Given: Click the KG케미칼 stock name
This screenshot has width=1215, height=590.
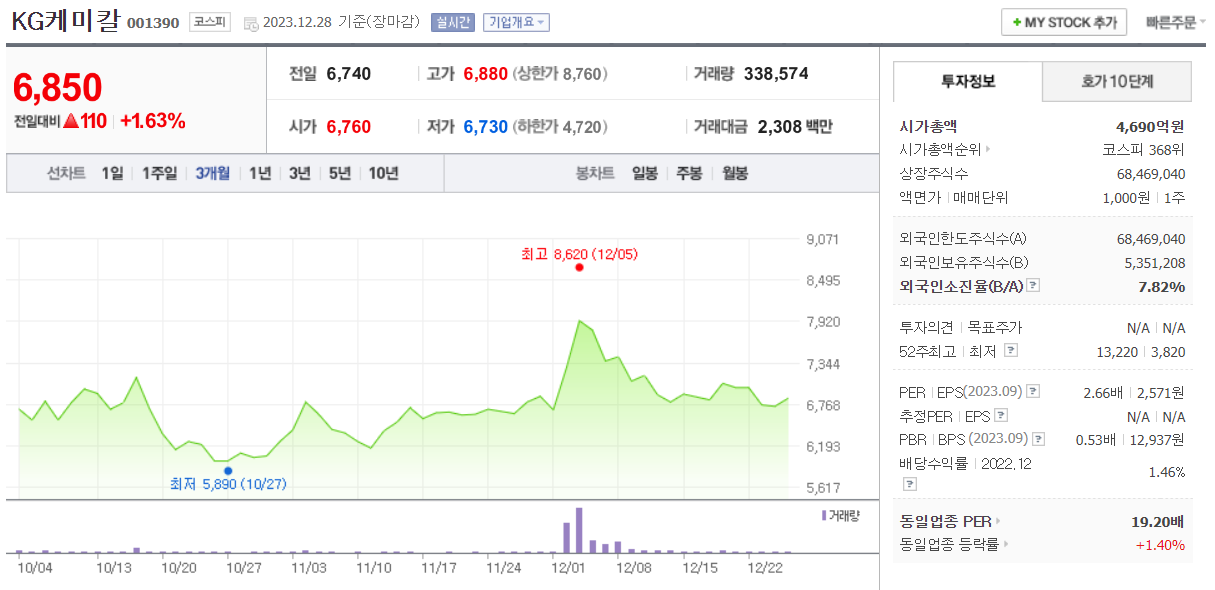Looking at the screenshot, I should point(65,21).
